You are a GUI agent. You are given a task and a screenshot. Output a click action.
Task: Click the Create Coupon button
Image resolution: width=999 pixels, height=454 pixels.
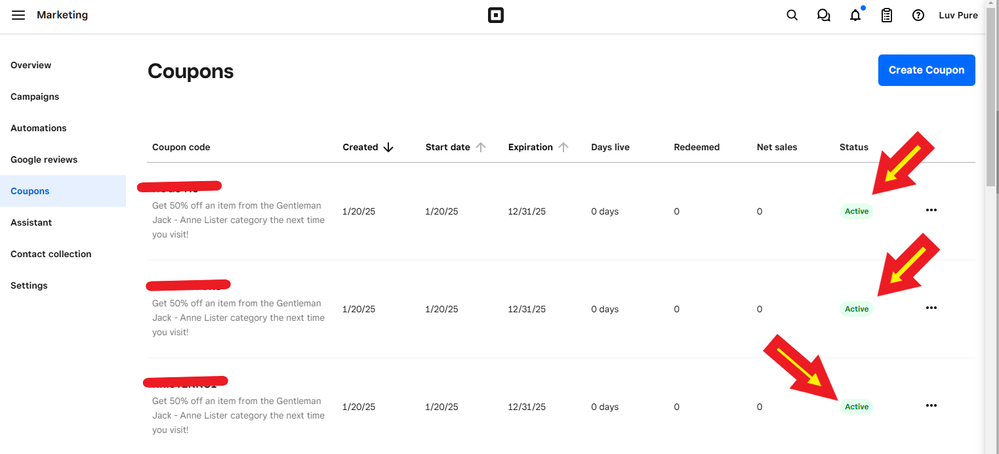(926, 70)
